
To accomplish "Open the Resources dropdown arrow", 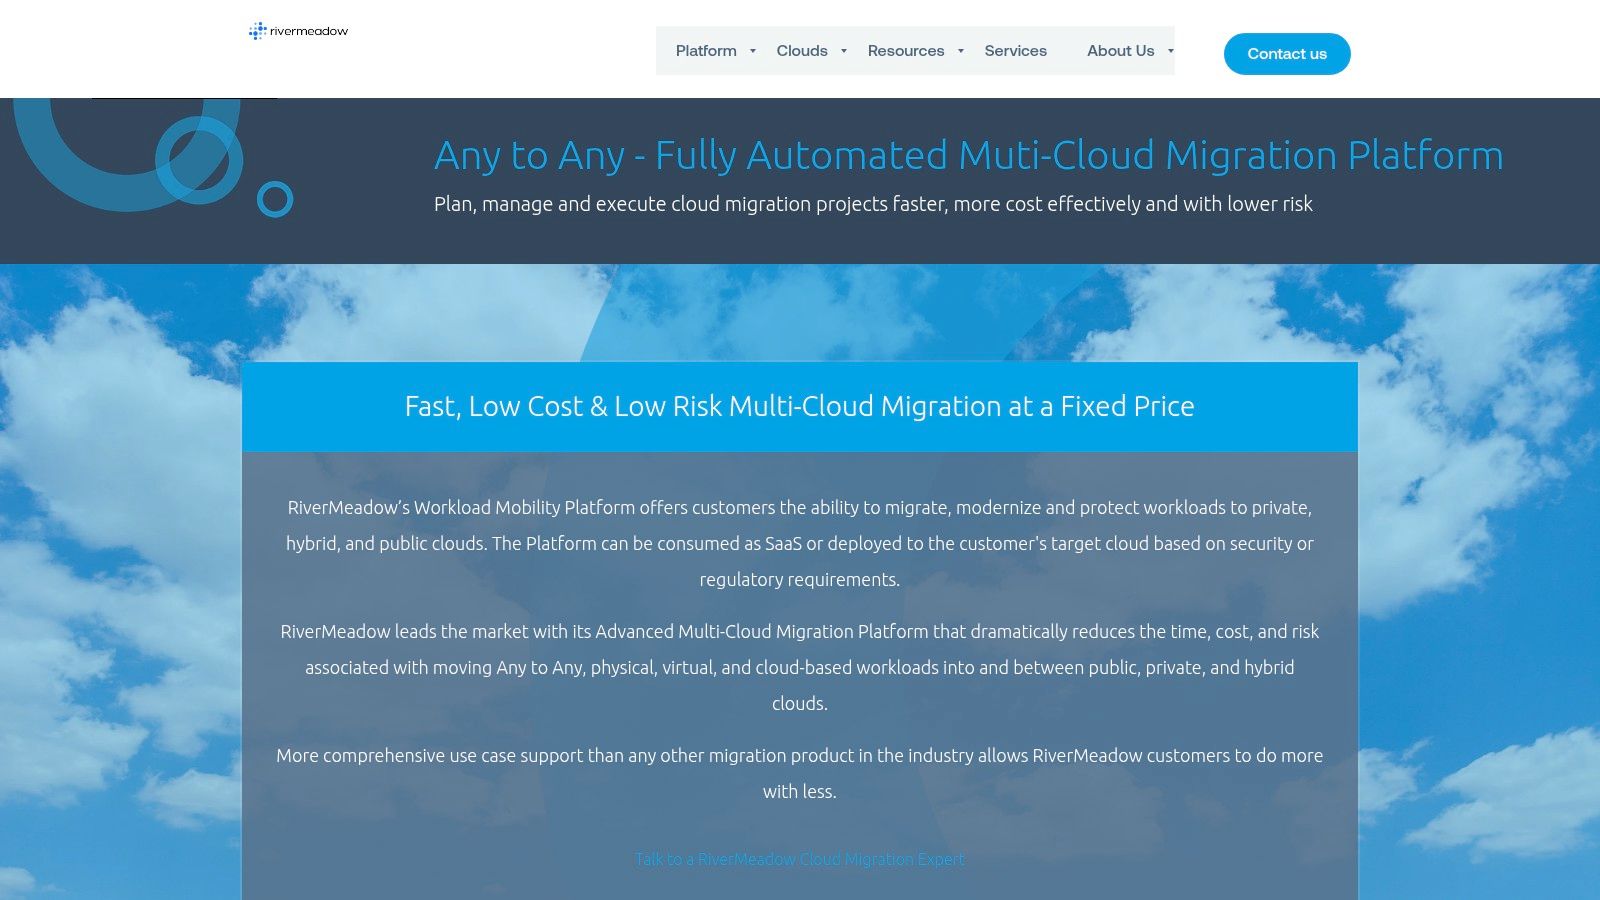I will 959,51.
